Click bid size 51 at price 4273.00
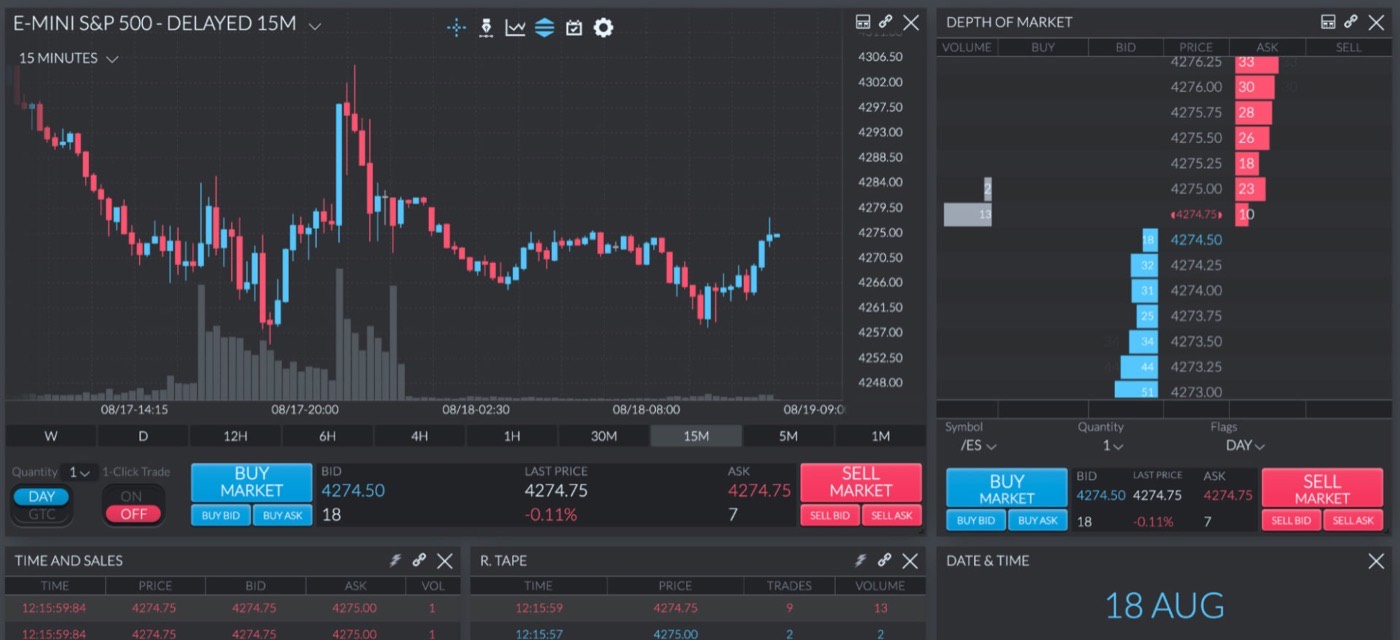 tap(1136, 392)
